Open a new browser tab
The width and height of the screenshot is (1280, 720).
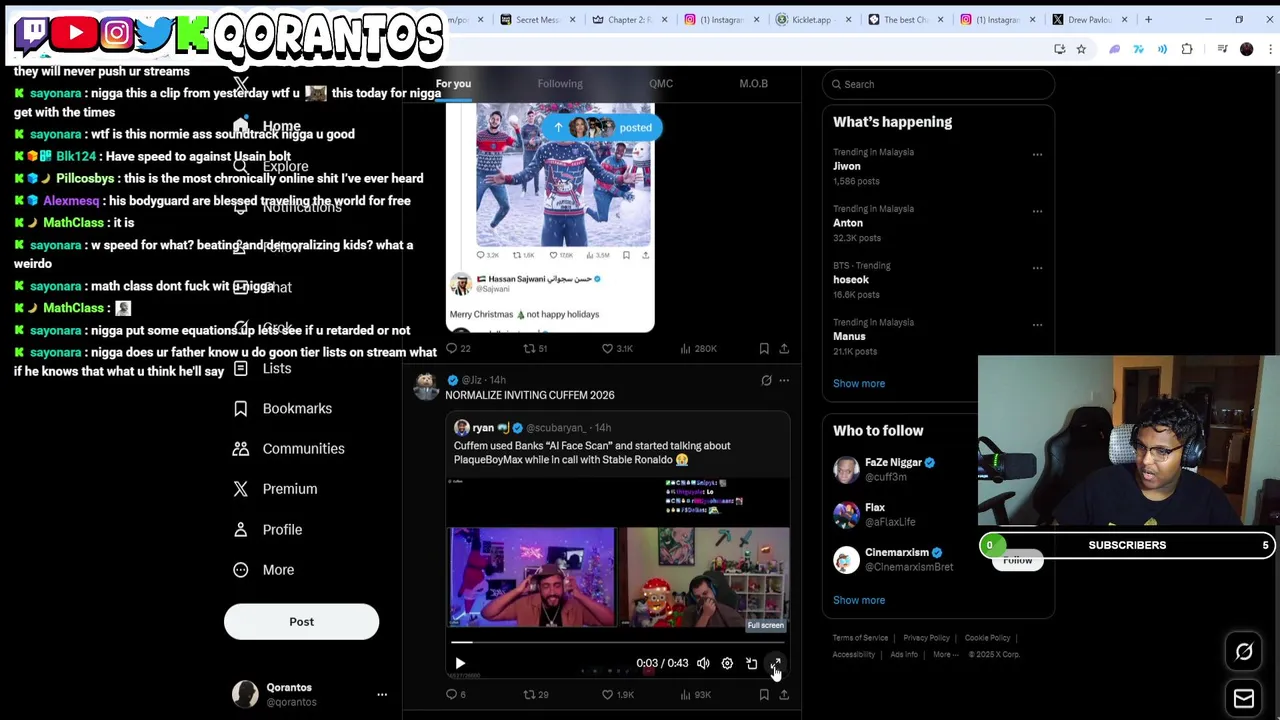1148,20
